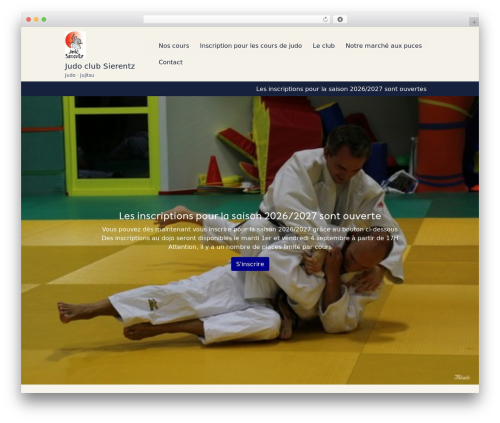Screen dimensions: 500x423
Task: Click the Judo · Jujitsu tagline text
Action: tap(79, 75)
